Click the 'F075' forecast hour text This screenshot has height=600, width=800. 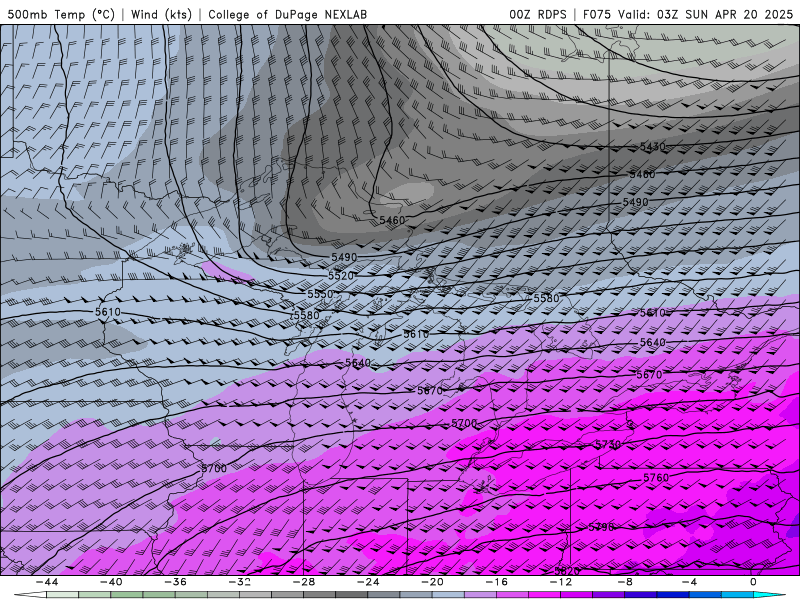click(x=597, y=14)
